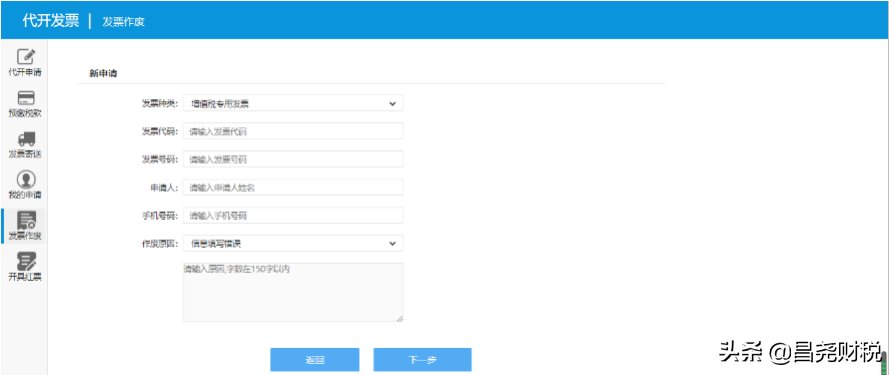Click the 发票号码 input field

point(293,159)
